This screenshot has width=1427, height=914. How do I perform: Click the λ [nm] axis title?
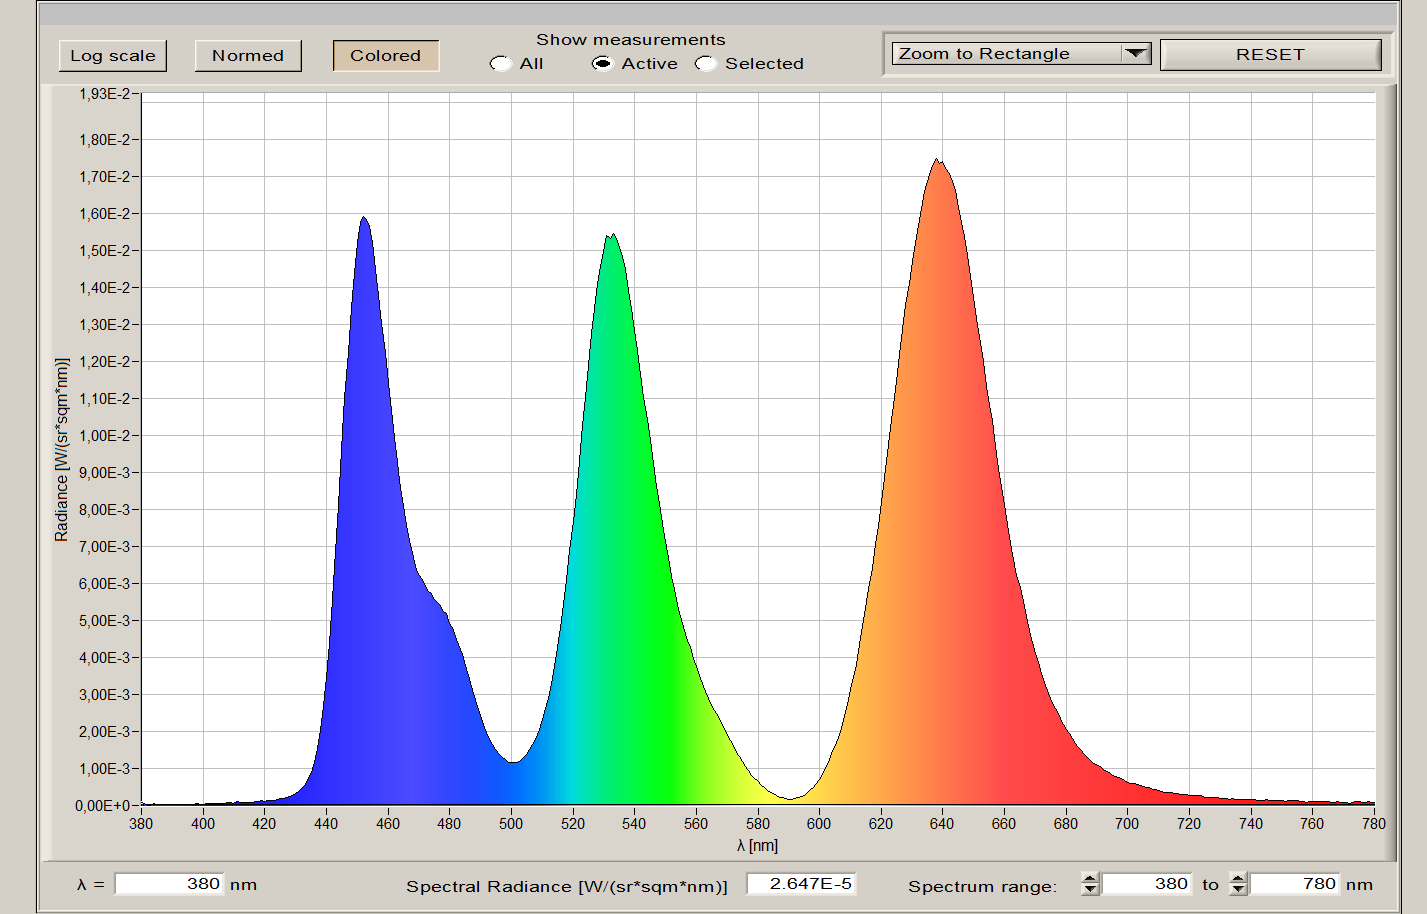coord(757,846)
